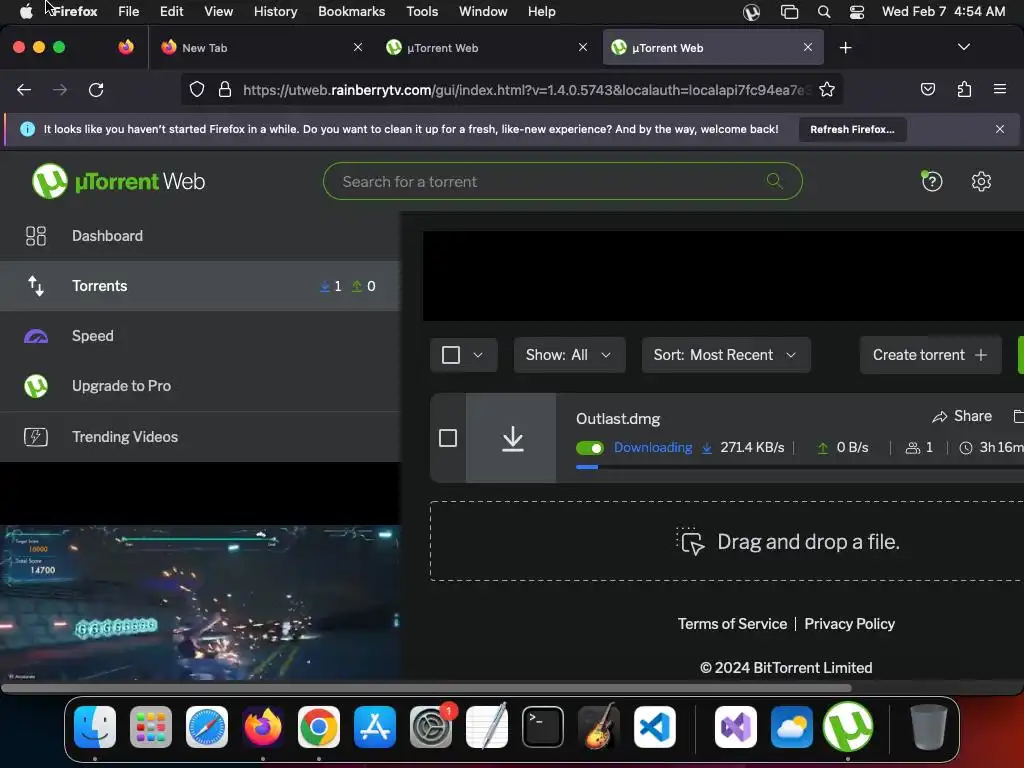This screenshot has width=1024, height=768.
Task: Click the Outlast.dmg torrent name
Action: (x=618, y=419)
